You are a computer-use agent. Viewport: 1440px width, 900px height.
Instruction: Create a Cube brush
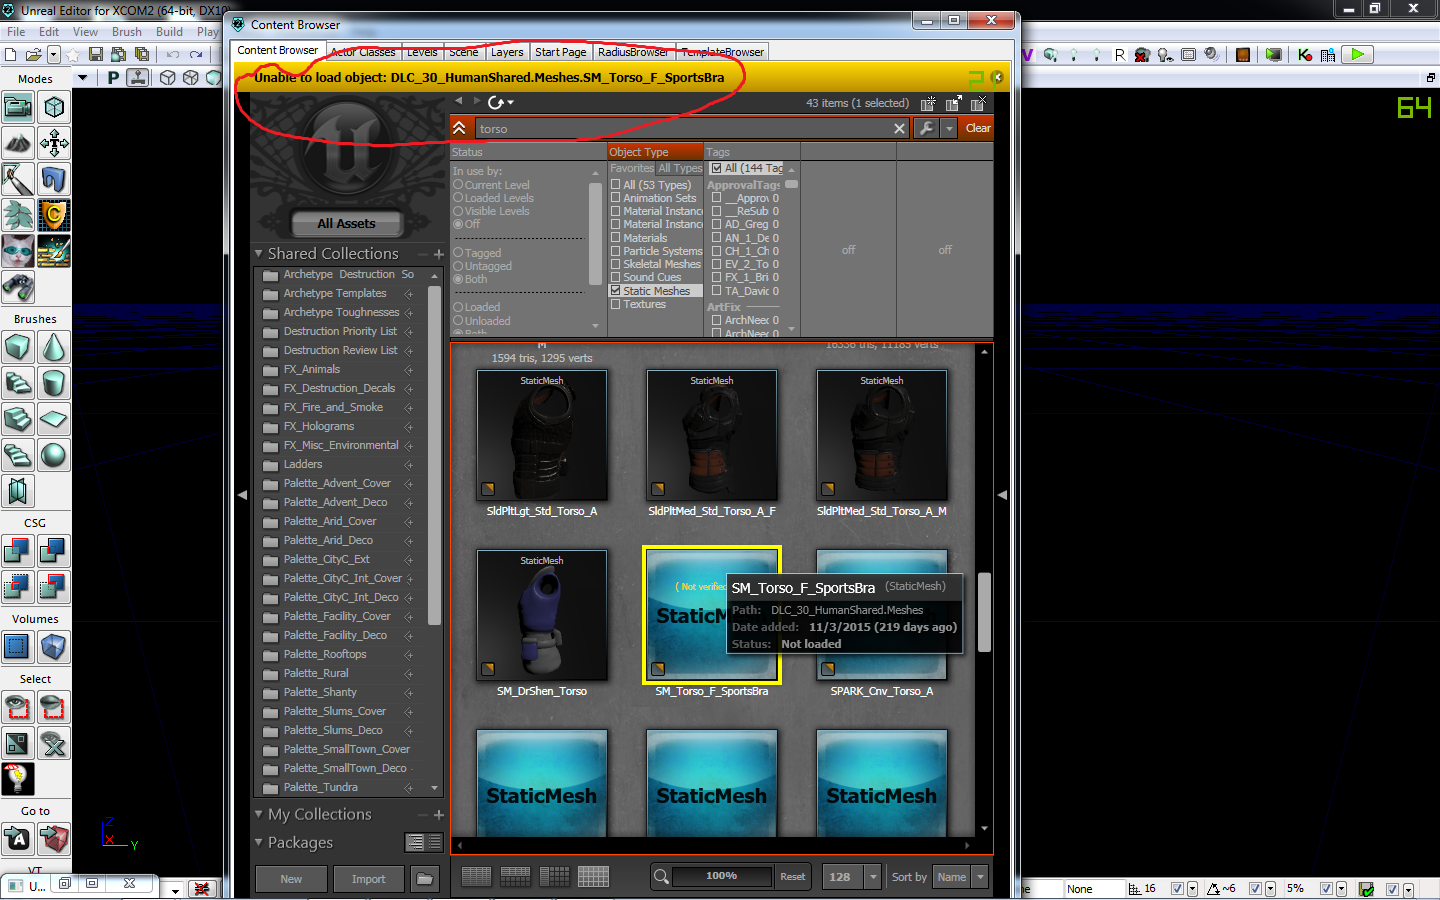pos(18,347)
